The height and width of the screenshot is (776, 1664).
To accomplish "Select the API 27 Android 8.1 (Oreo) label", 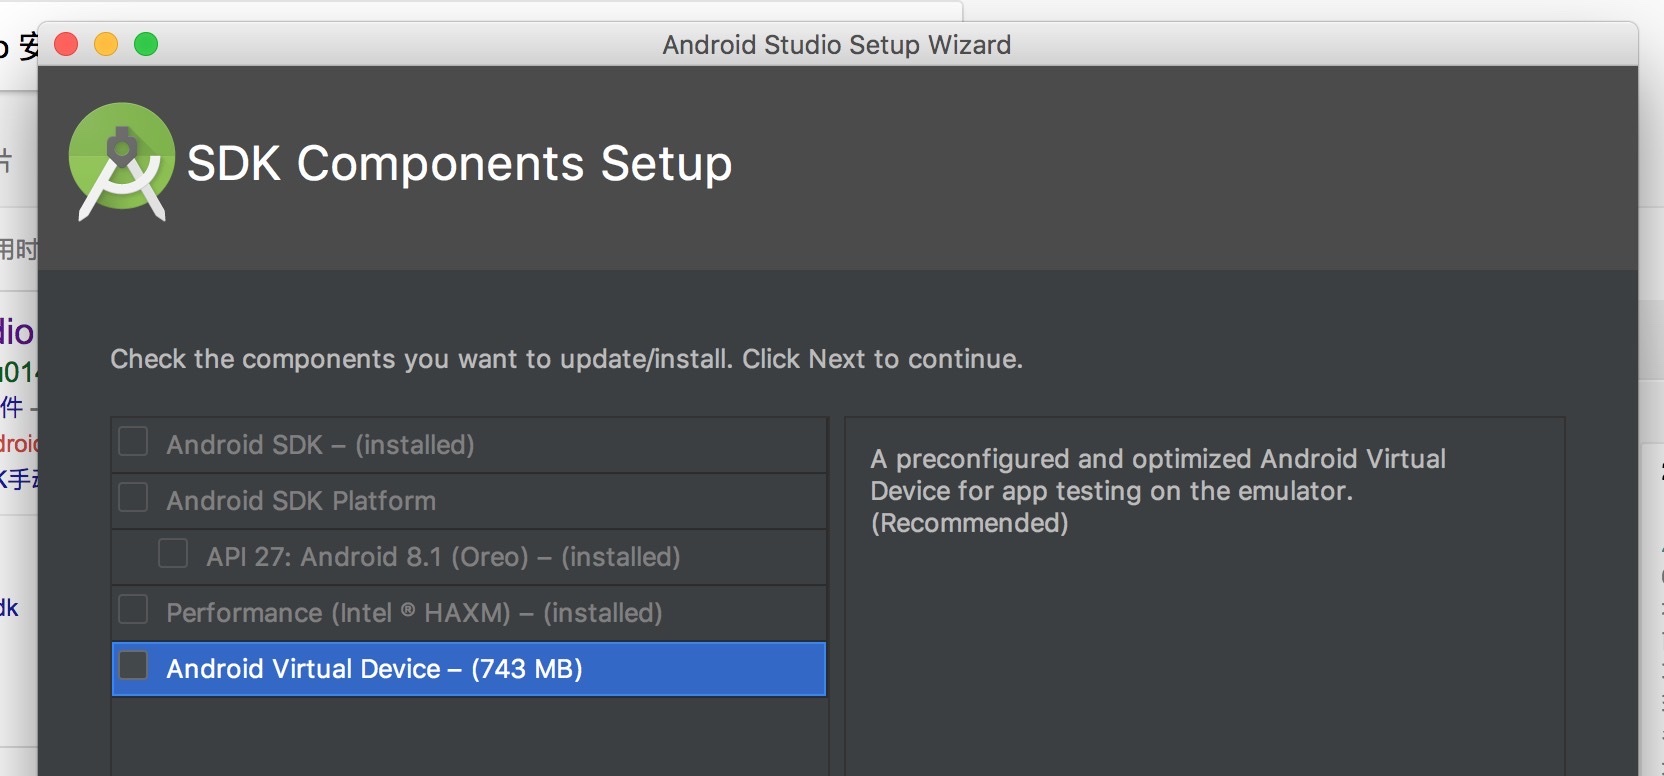I will pyautogui.click(x=443, y=557).
